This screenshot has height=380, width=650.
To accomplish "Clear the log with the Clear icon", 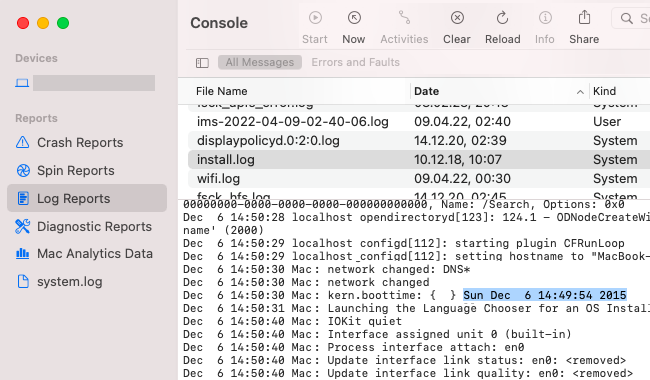I will tap(457, 18).
